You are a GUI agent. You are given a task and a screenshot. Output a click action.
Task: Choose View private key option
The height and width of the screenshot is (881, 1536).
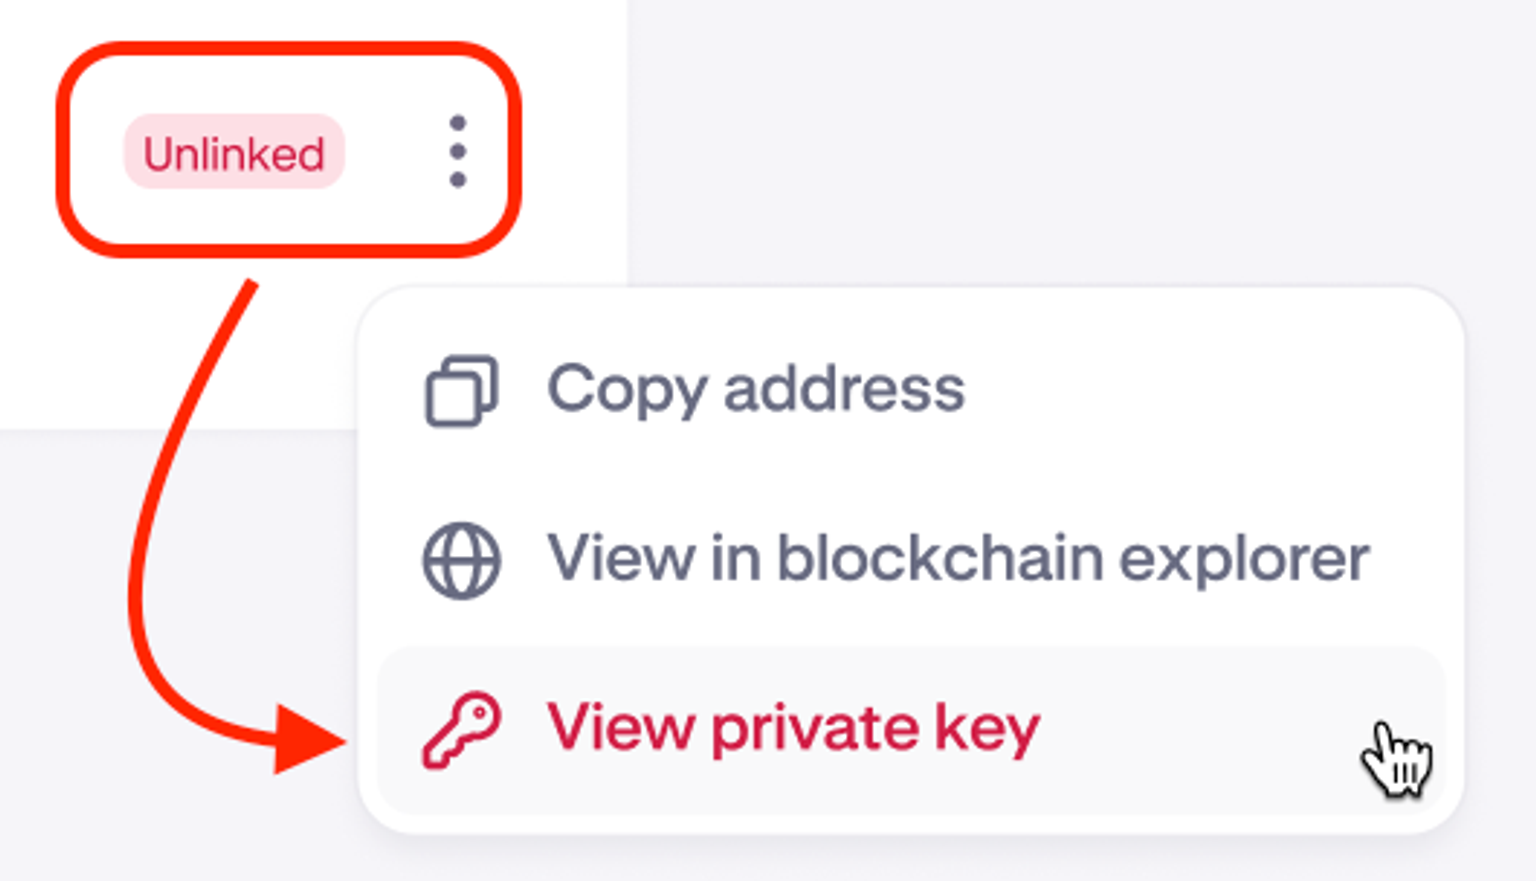coord(793,729)
